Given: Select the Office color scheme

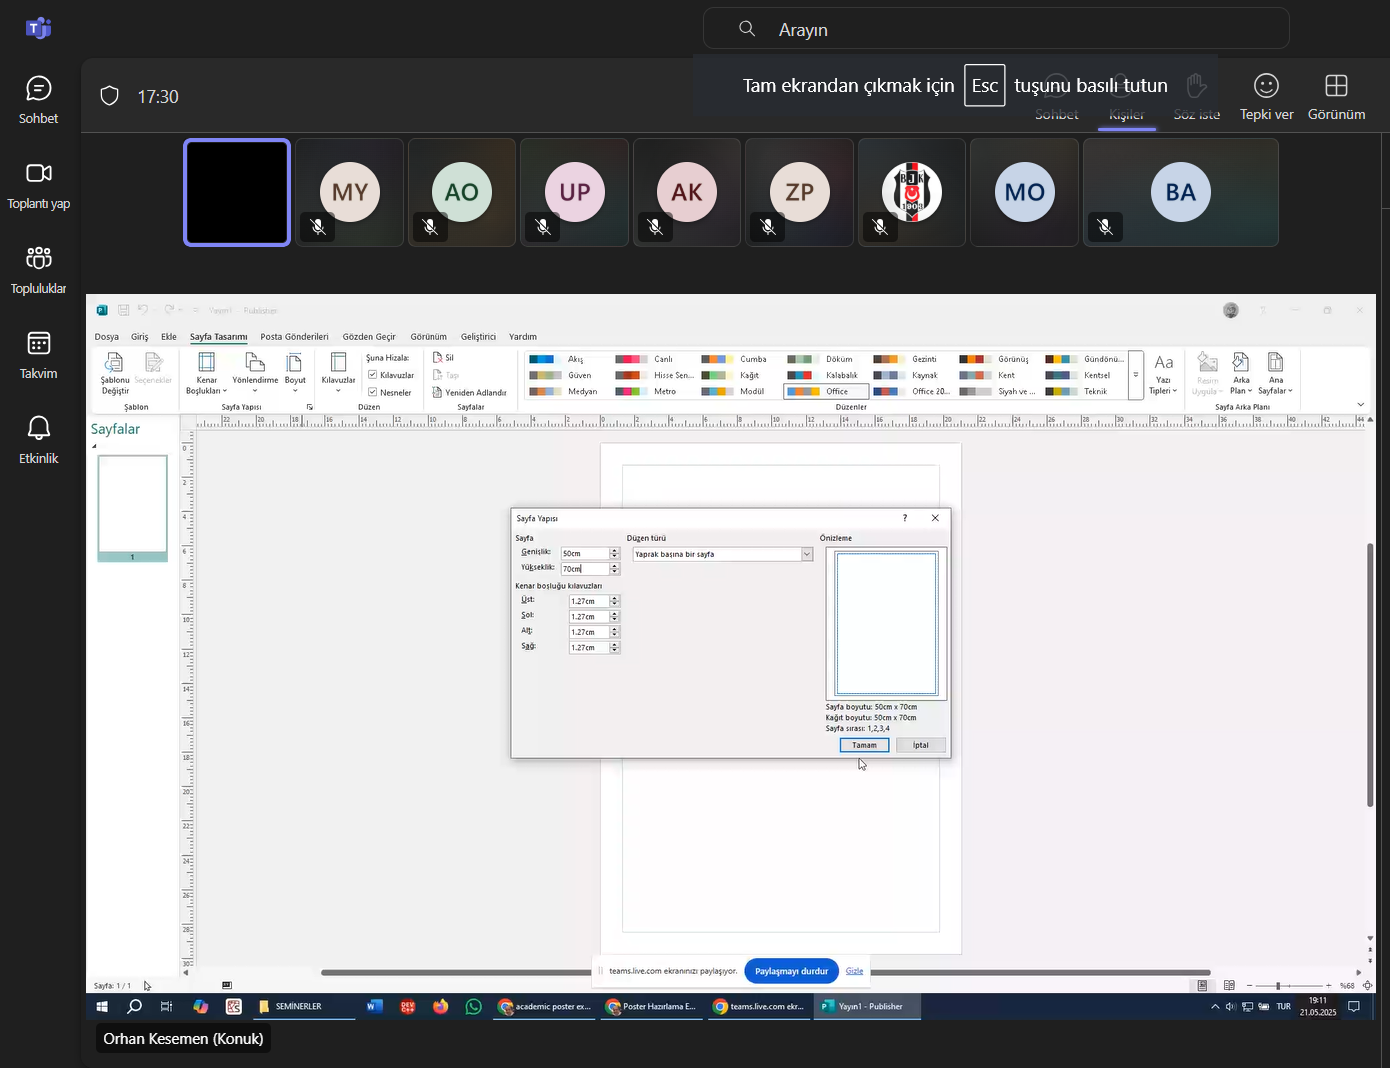Looking at the screenshot, I should point(826,391).
